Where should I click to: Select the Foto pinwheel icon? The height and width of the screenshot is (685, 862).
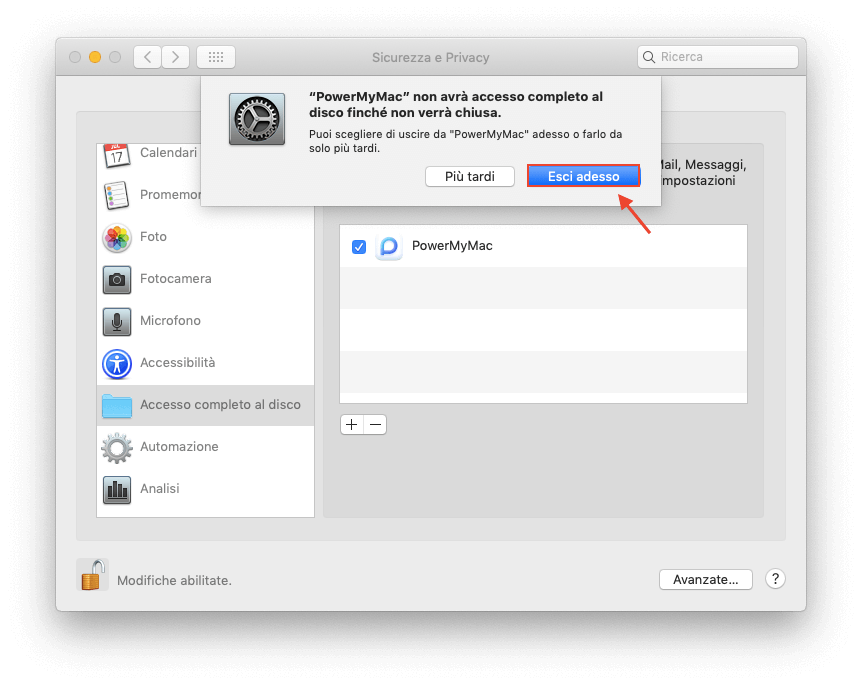[x=117, y=237]
